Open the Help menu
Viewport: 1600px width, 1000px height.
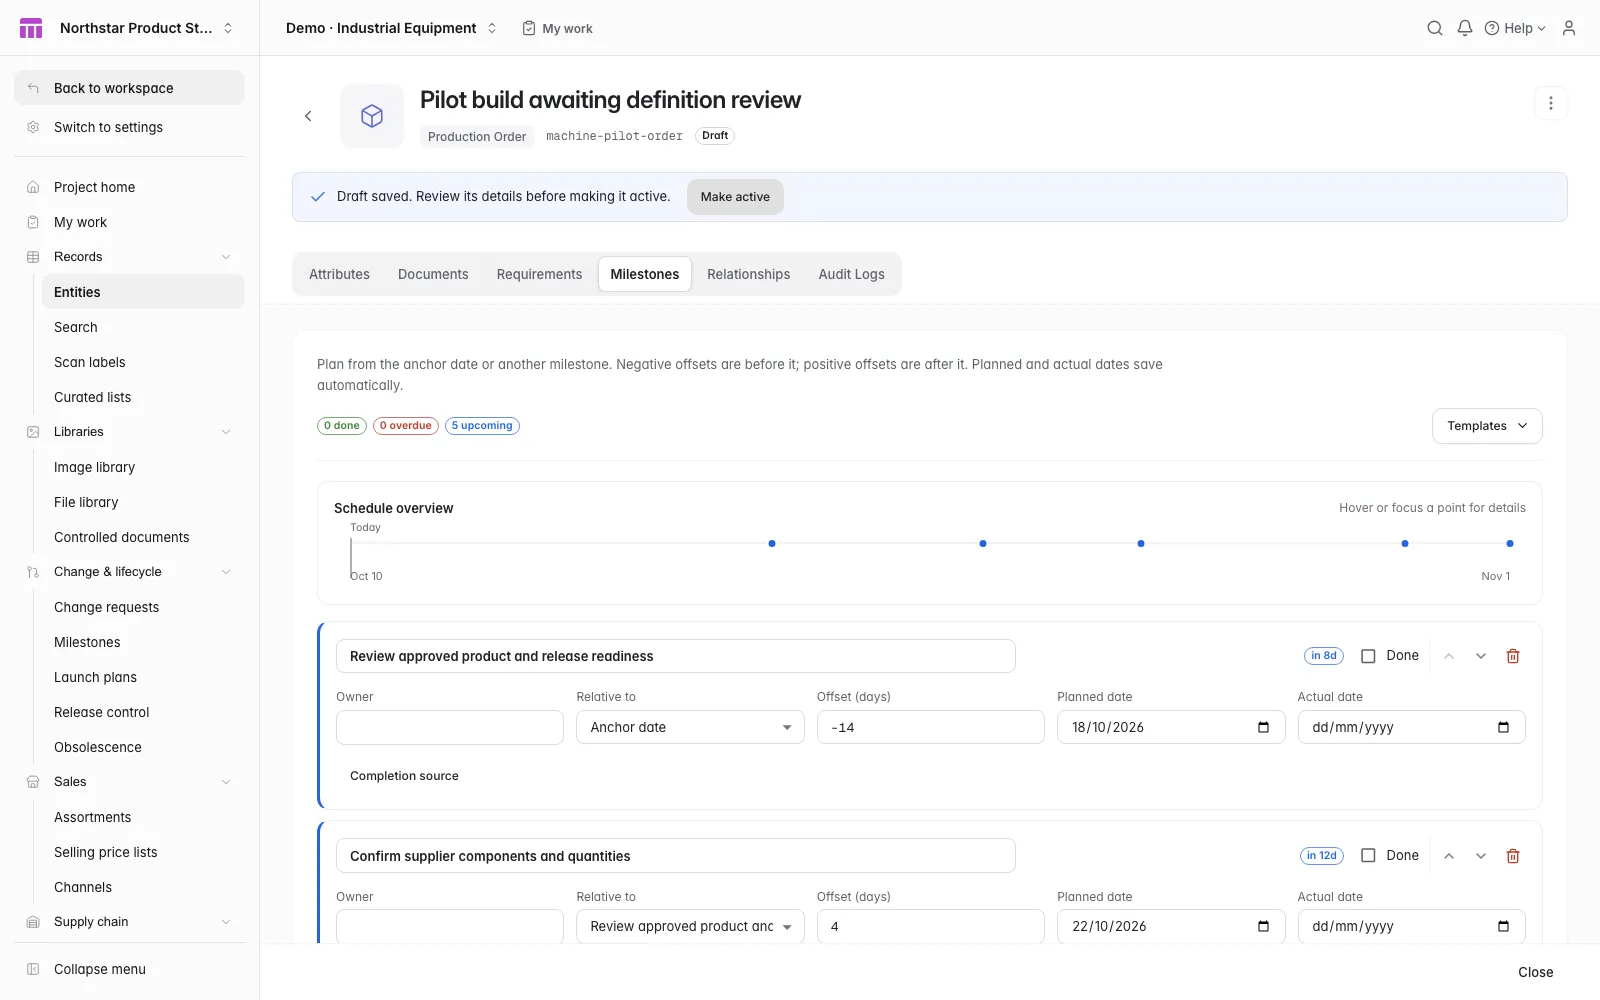pyautogui.click(x=1515, y=28)
